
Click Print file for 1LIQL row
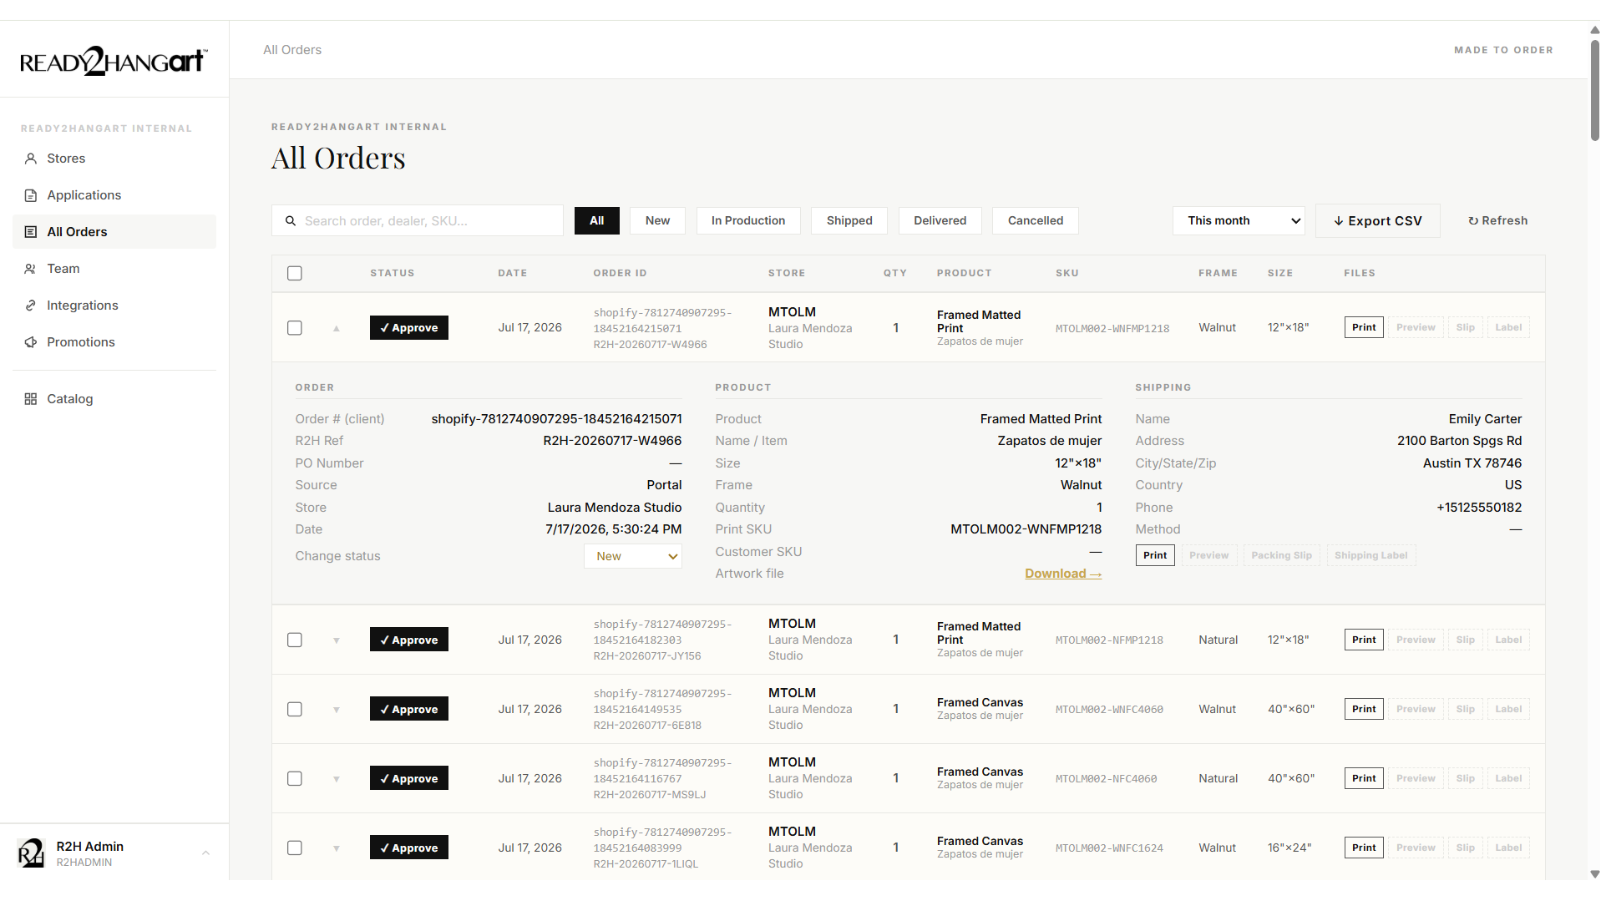coord(1364,848)
